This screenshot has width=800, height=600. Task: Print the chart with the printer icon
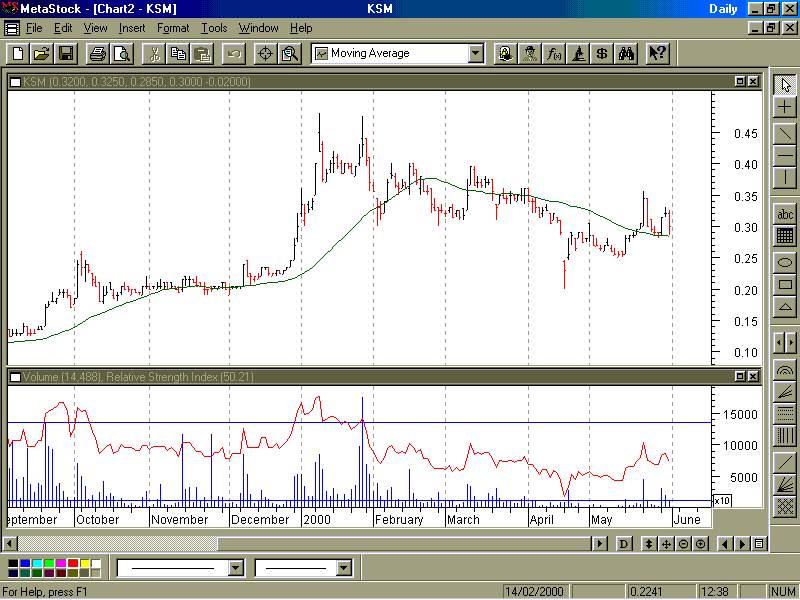(97, 53)
